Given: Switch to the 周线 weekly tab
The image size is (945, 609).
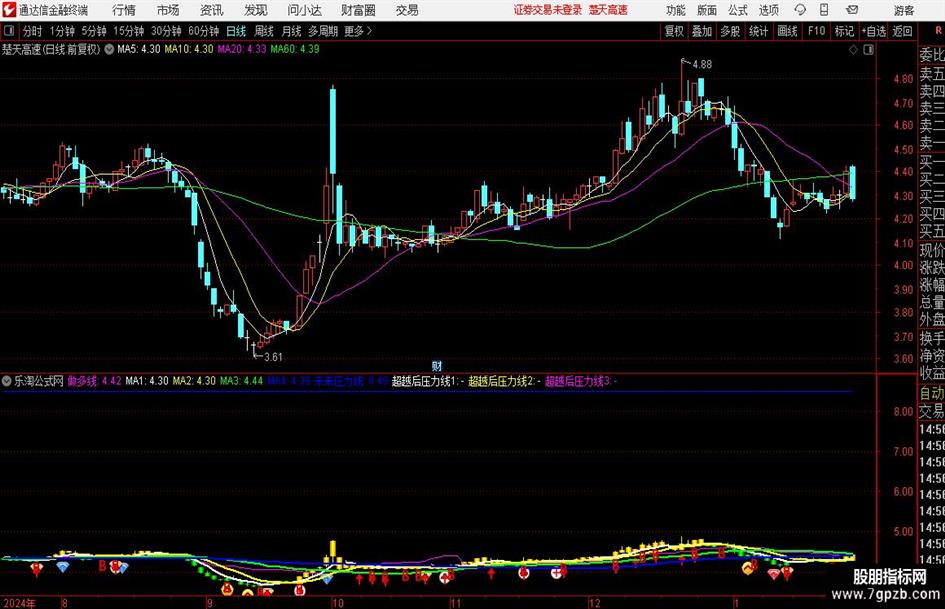Looking at the screenshot, I should [x=264, y=31].
